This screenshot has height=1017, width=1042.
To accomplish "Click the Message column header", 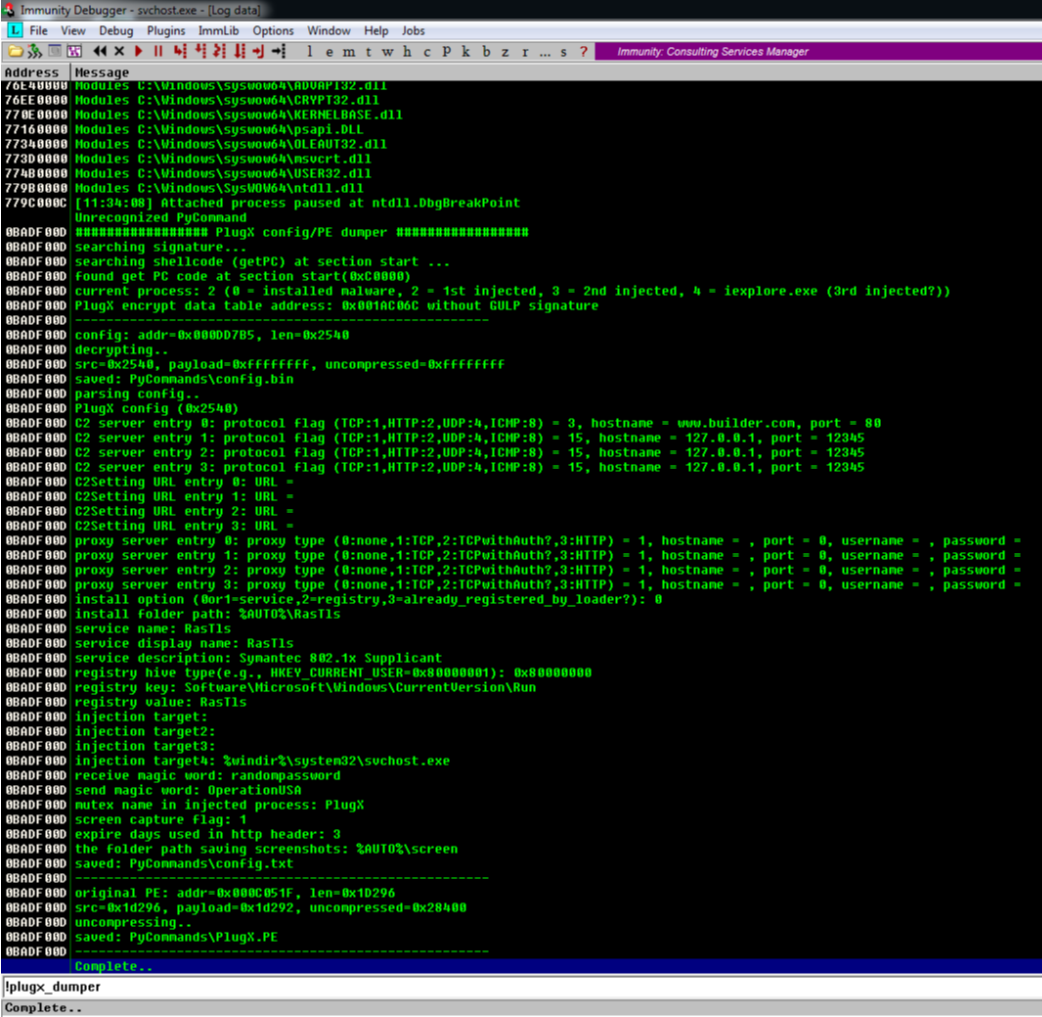I will [x=102, y=72].
